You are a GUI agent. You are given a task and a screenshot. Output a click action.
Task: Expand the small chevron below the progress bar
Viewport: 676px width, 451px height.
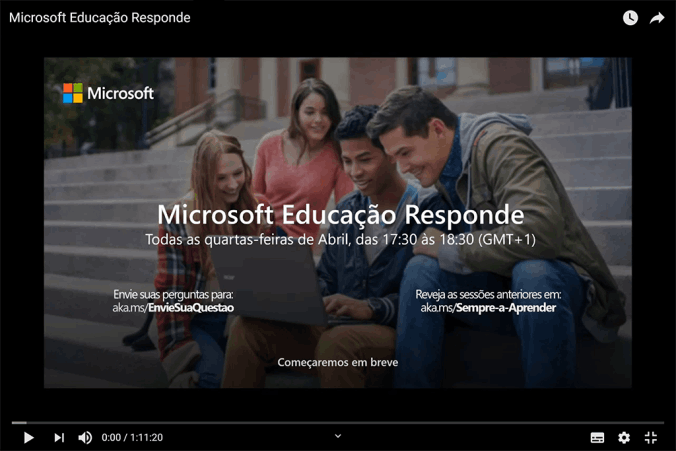tap(338, 435)
